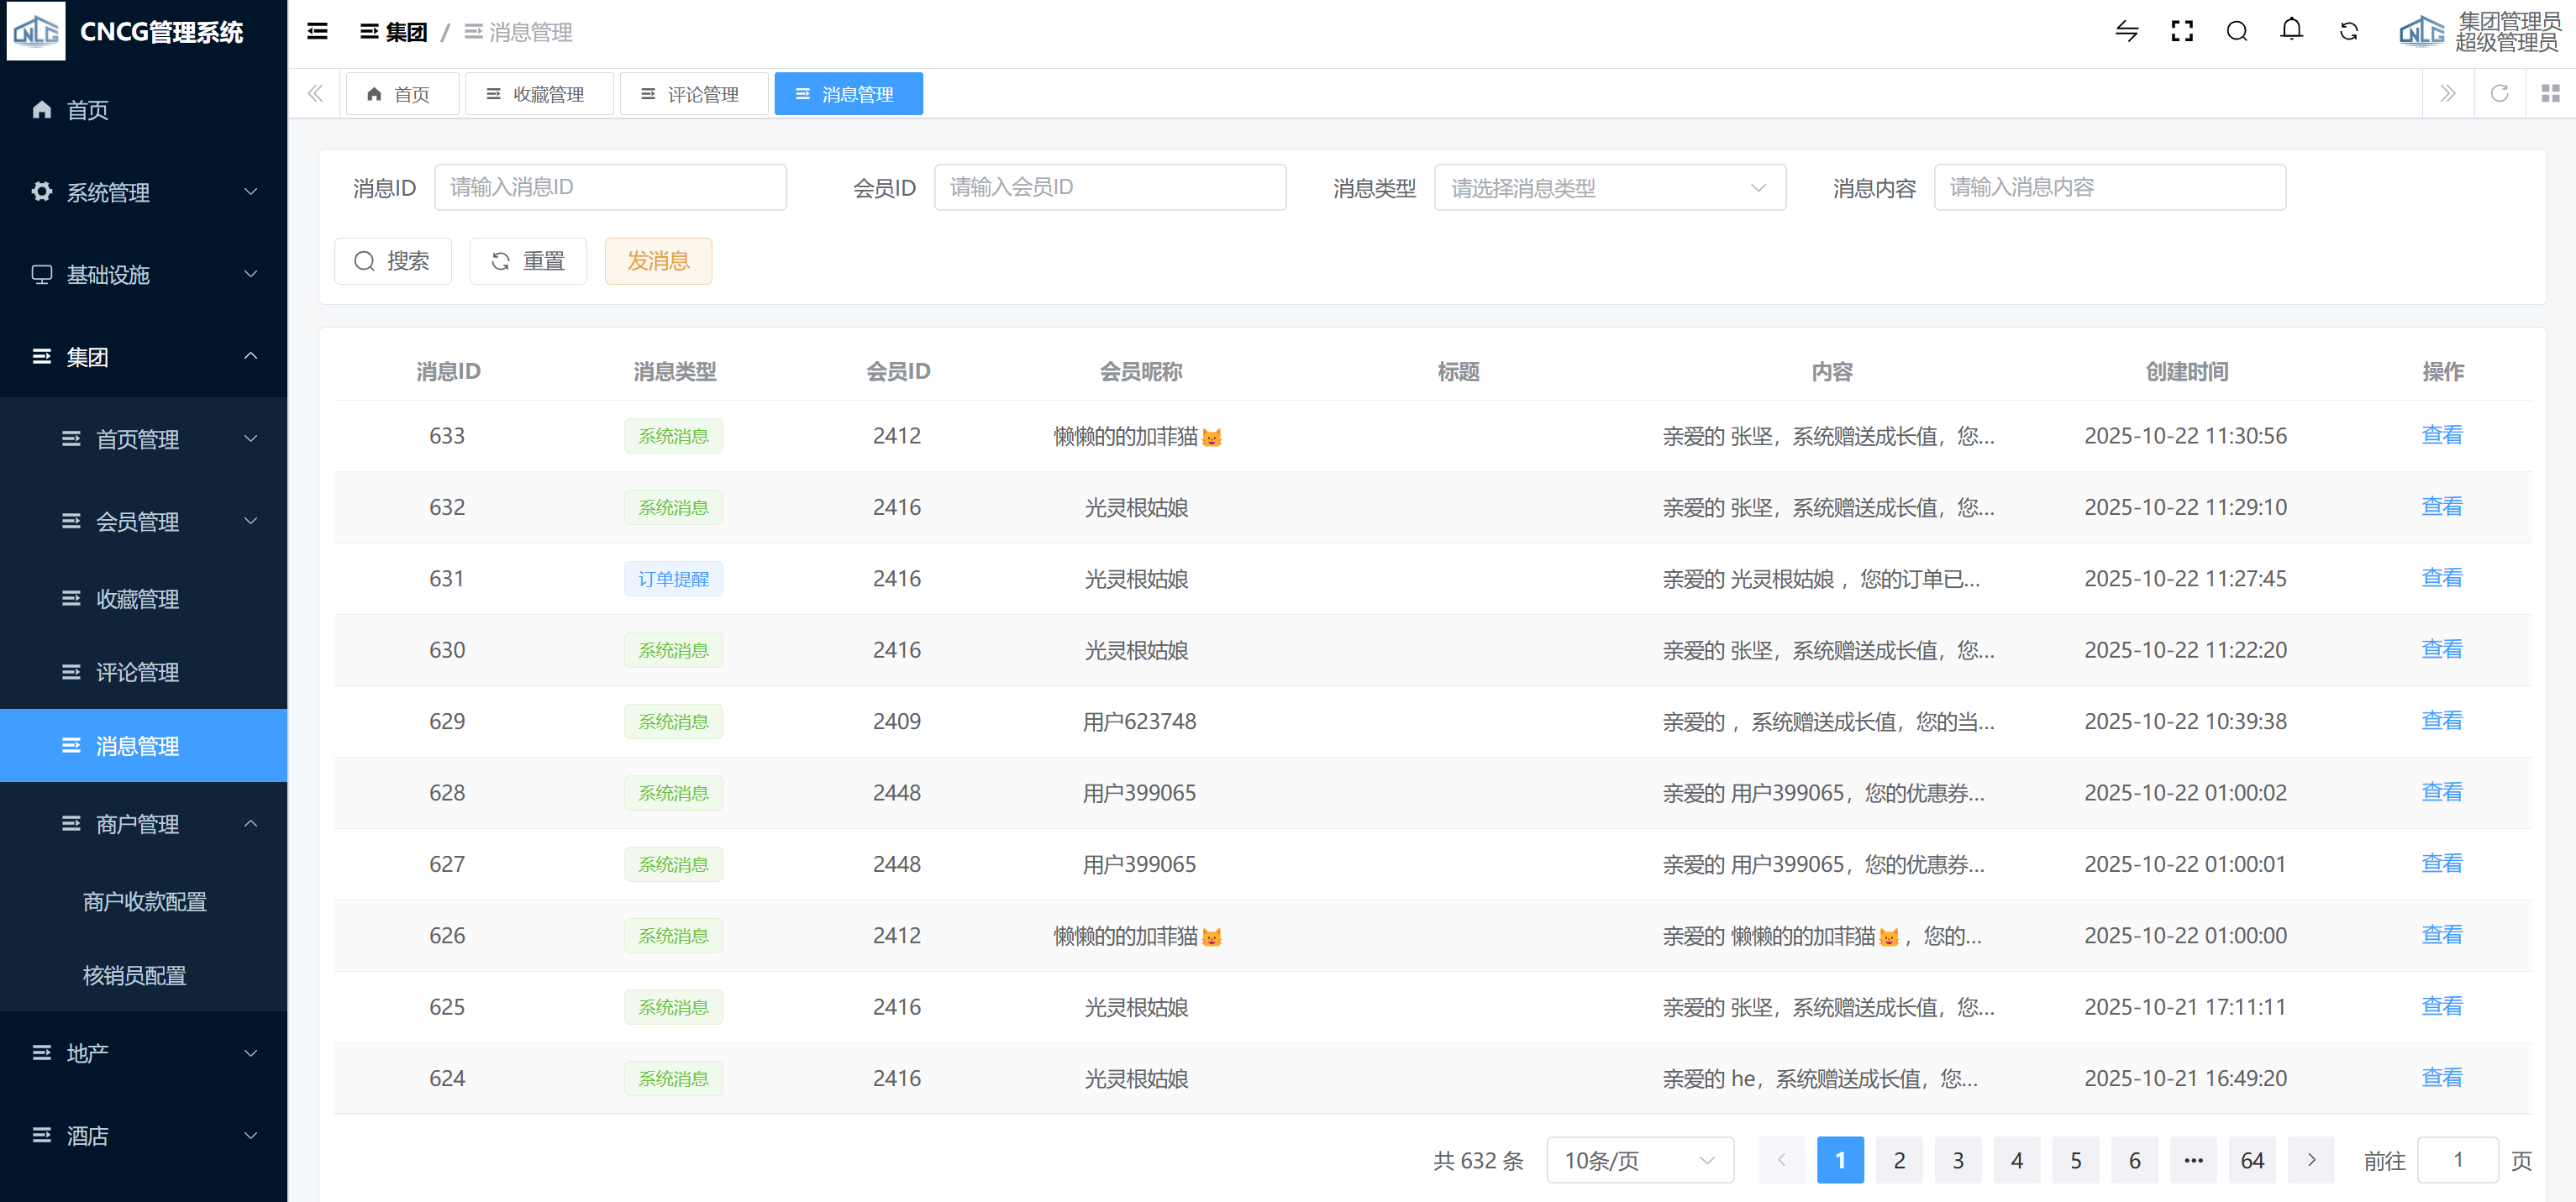Open 收藏管理 in the sidebar
Screen dimensions: 2576x1202
click(137, 599)
